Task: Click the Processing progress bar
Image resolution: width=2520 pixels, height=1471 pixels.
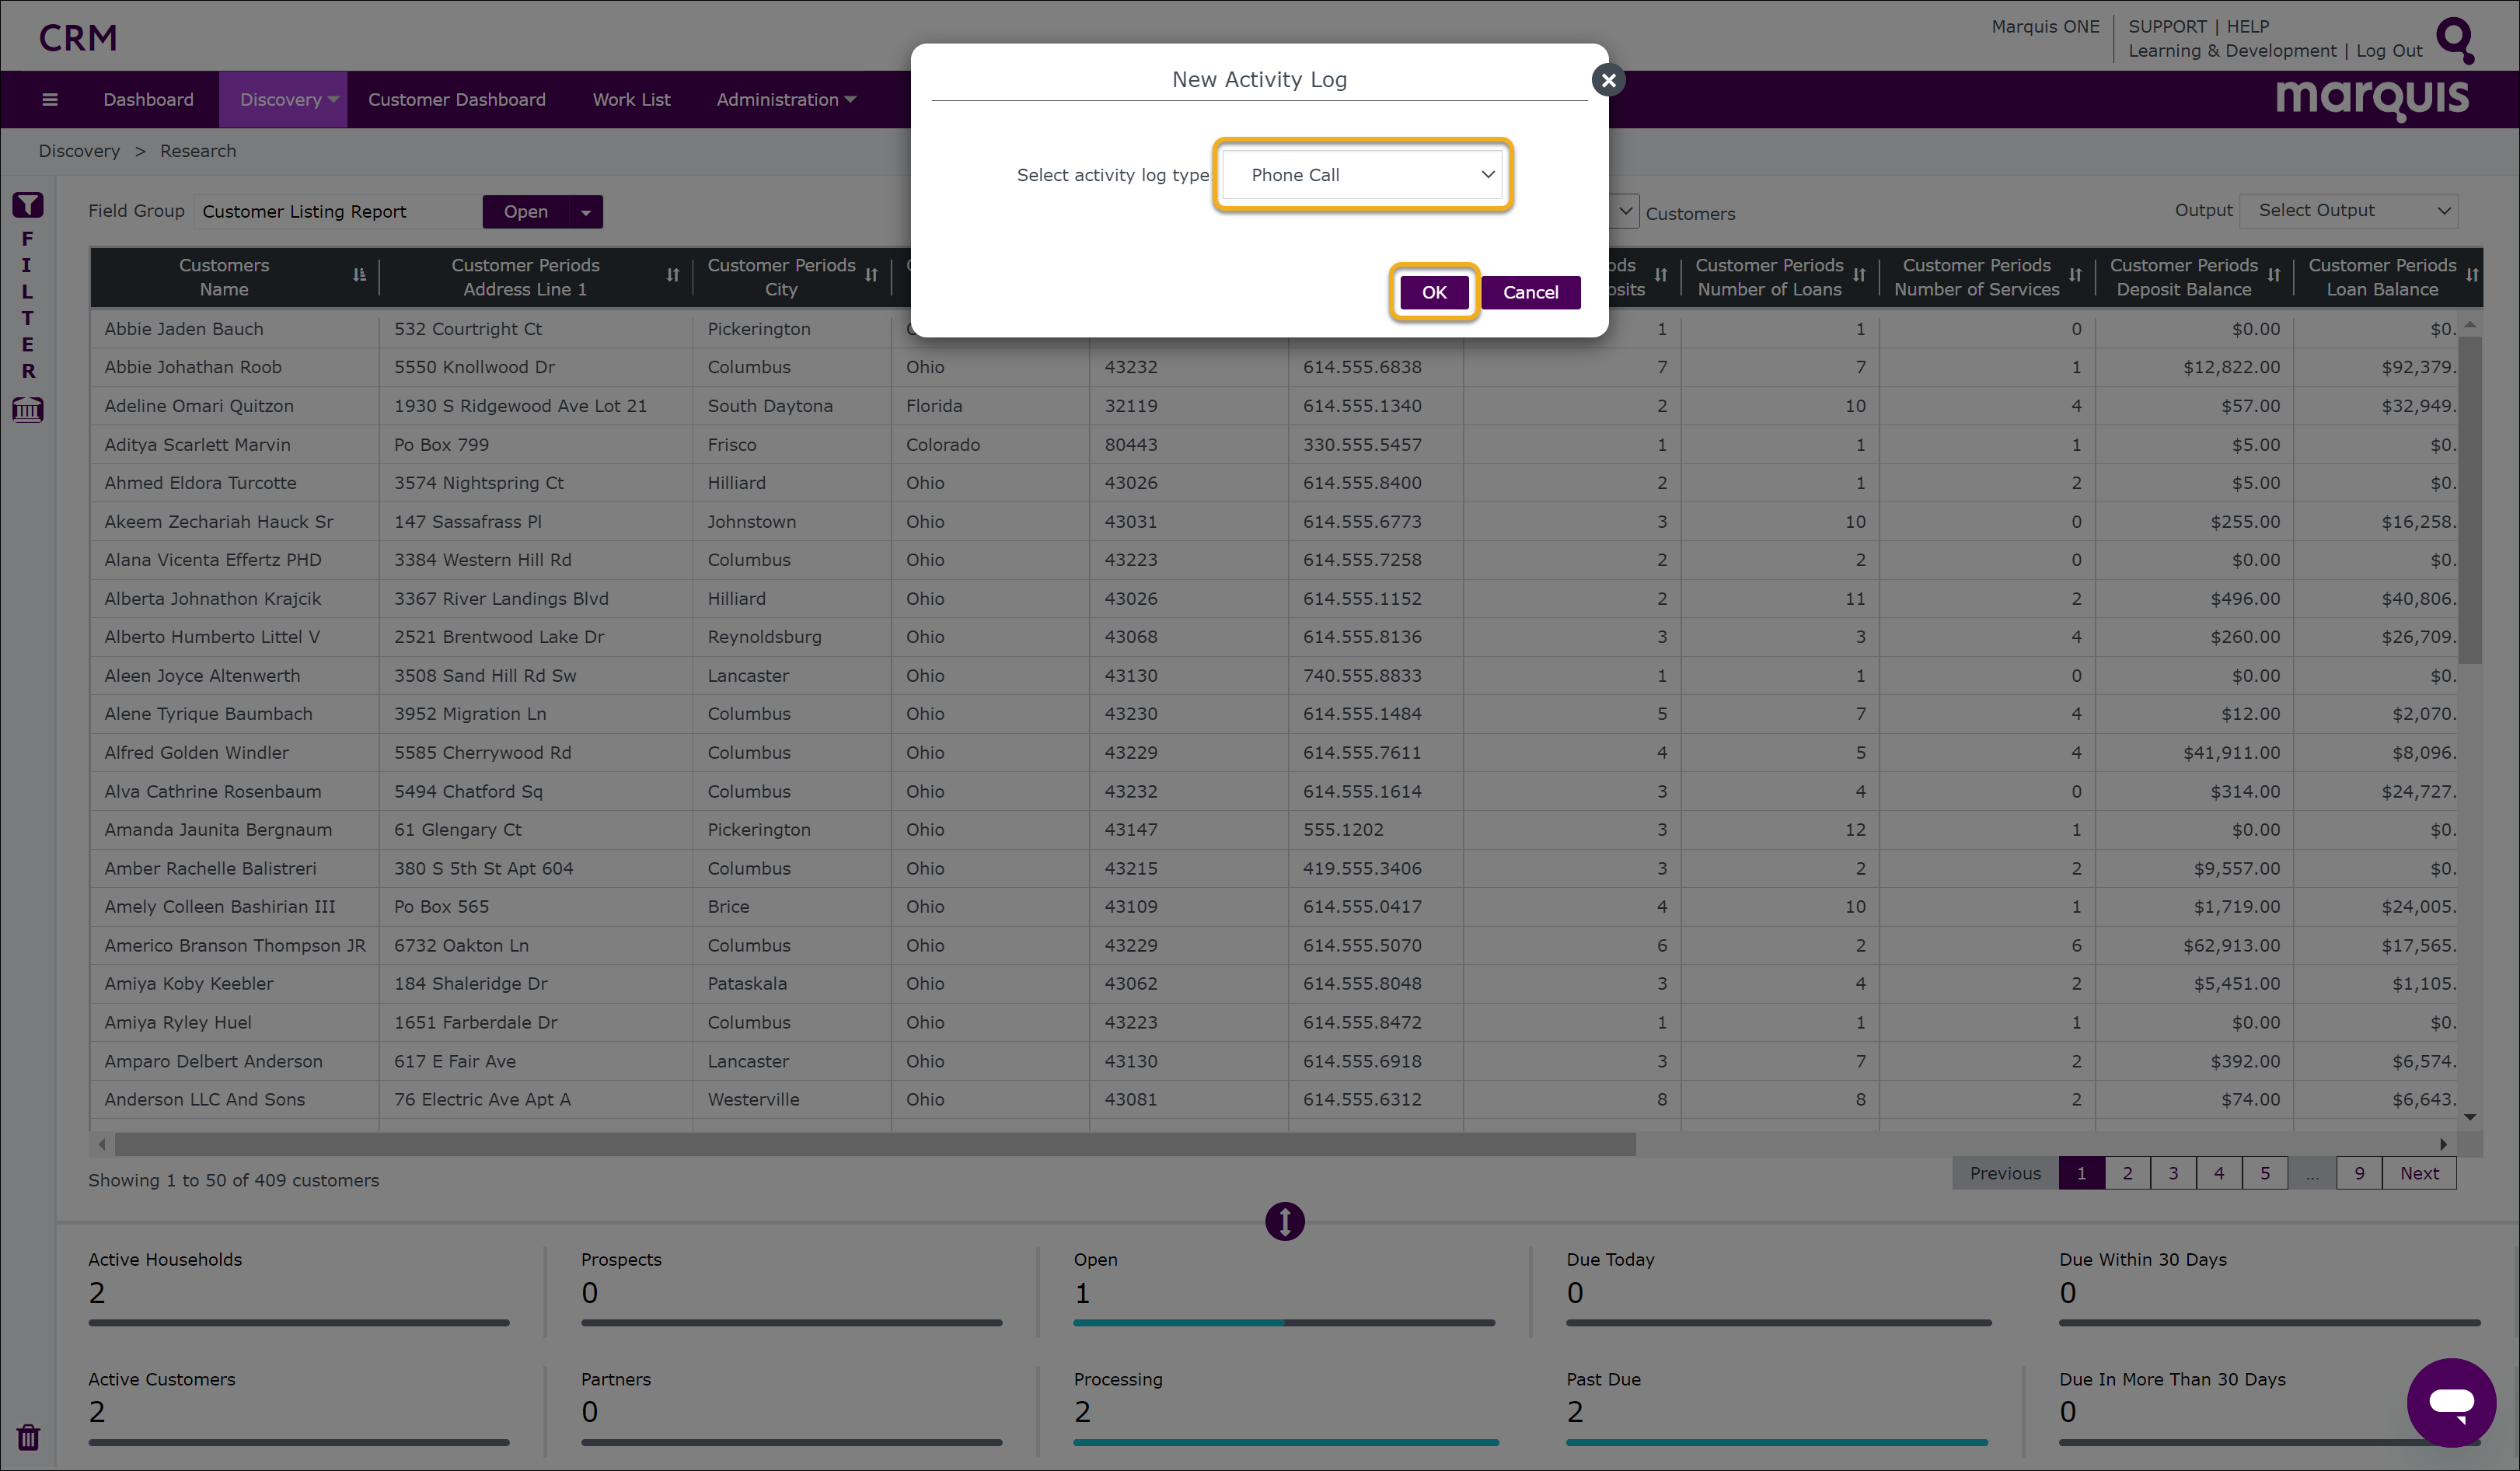Action: point(1286,1442)
